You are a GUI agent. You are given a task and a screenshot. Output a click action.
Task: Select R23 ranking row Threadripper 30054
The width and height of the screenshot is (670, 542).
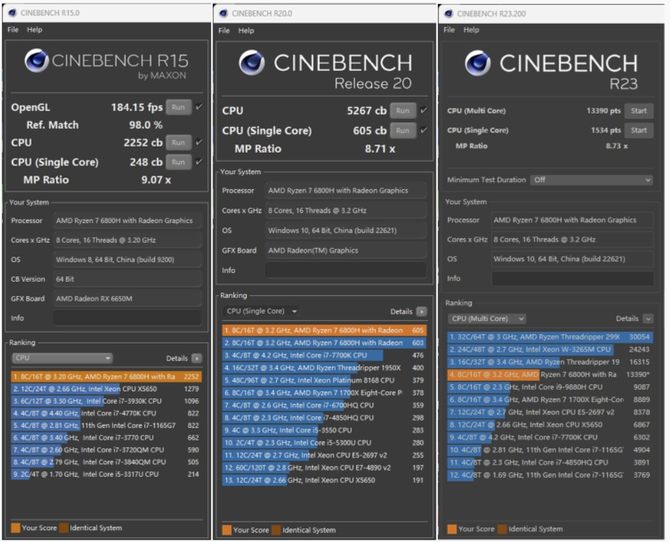click(x=550, y=337)
